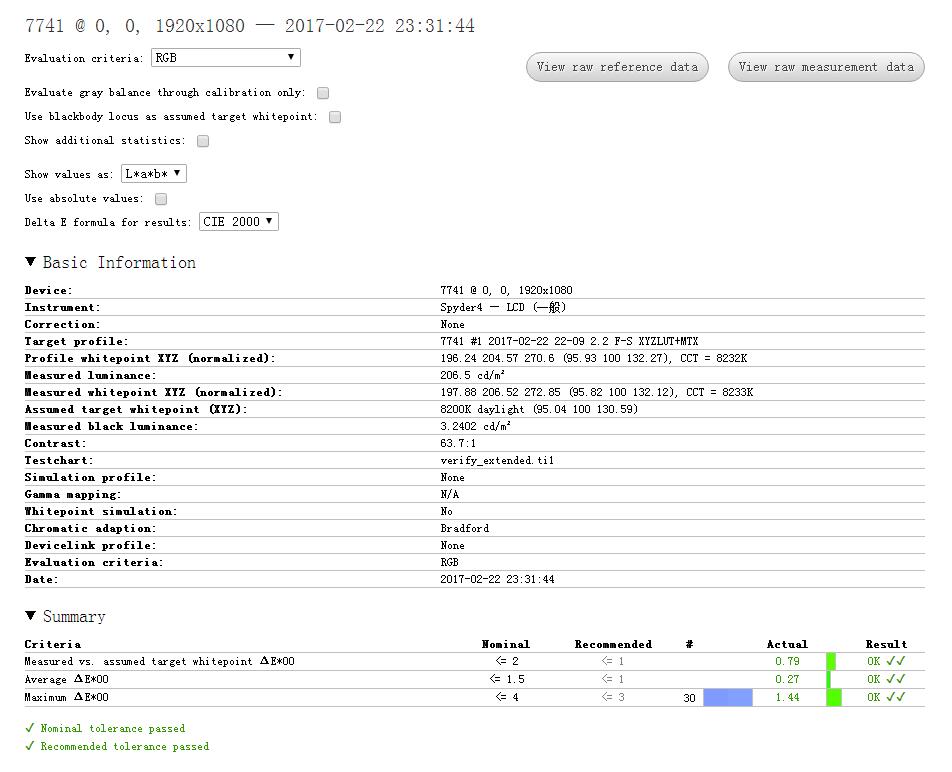Image resolution: width=952 pixels, height=772 pixels.
Task: Toggle blackbody locus as target whitepoint checkbox
Action: pyautogui.click(x=335, y=117)
